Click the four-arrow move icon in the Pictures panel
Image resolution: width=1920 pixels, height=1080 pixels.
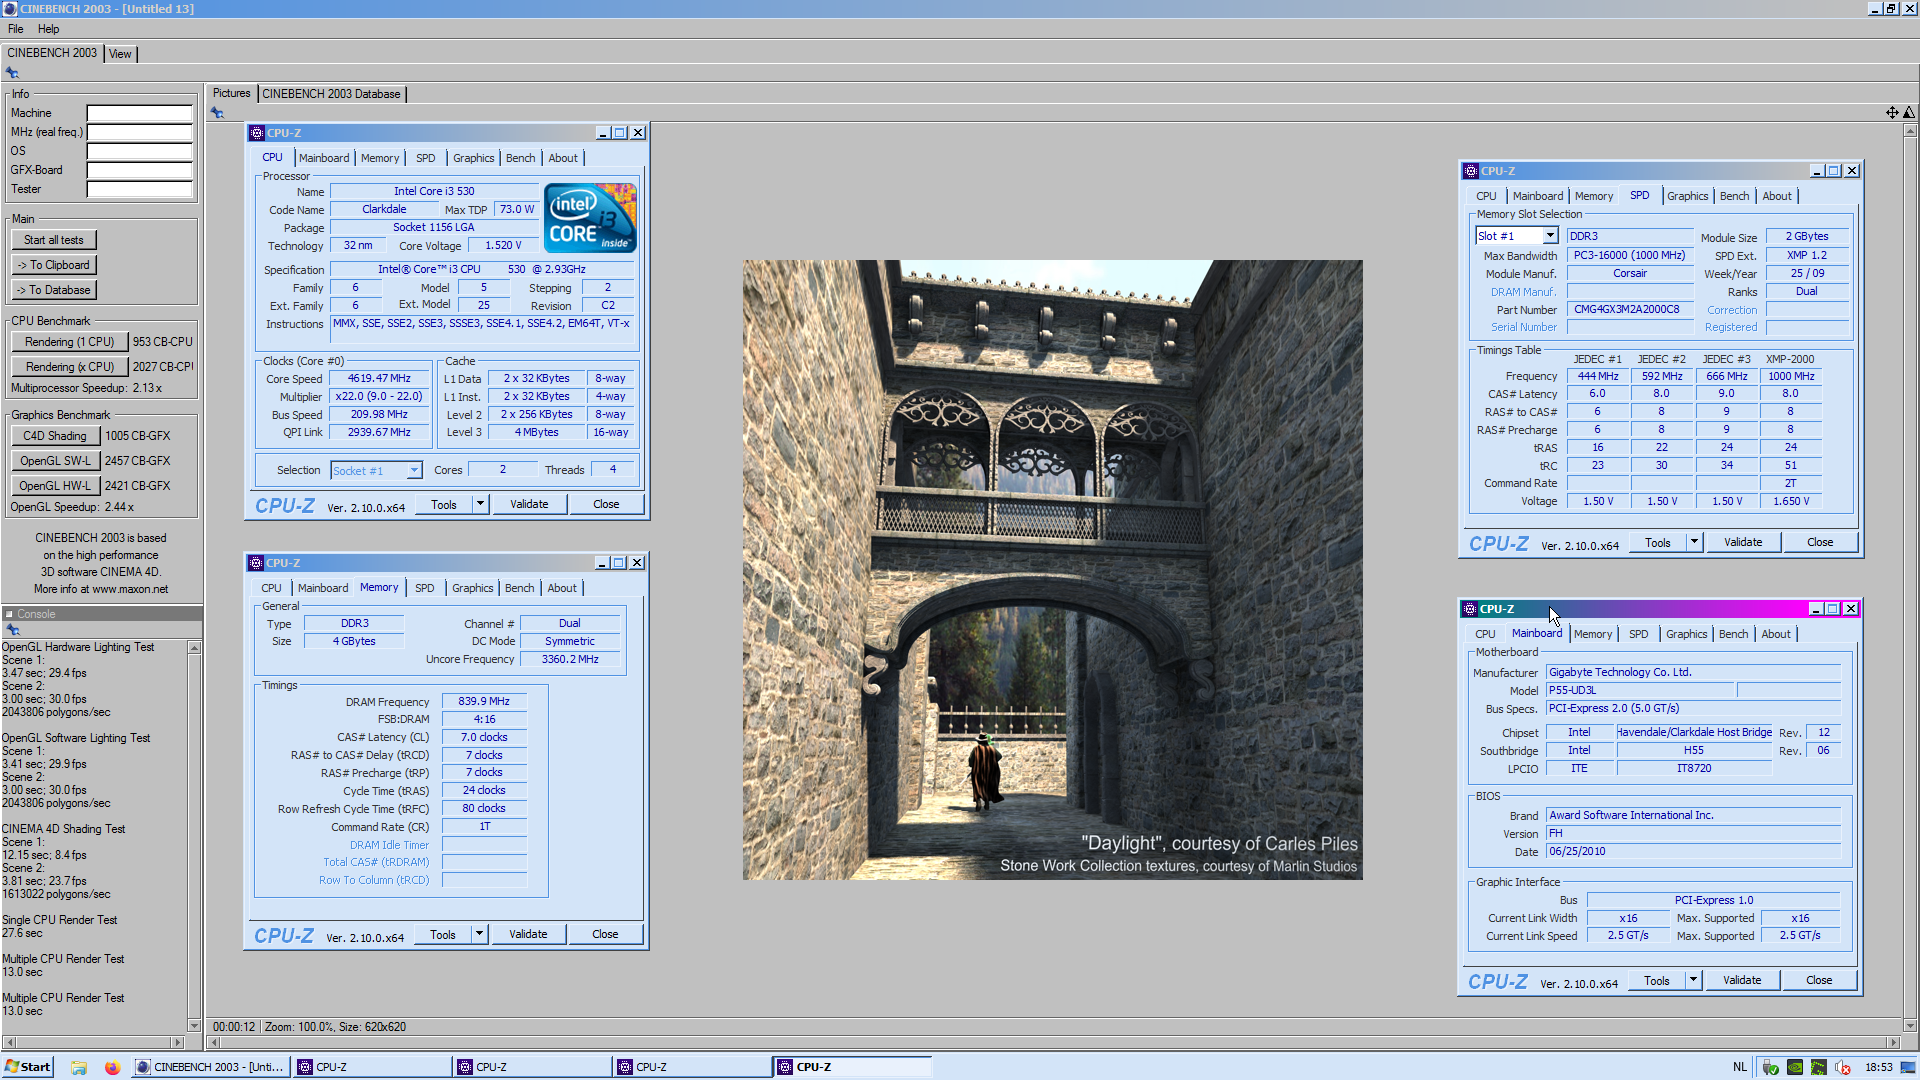pyautogui.click(x=1892, y=113)
